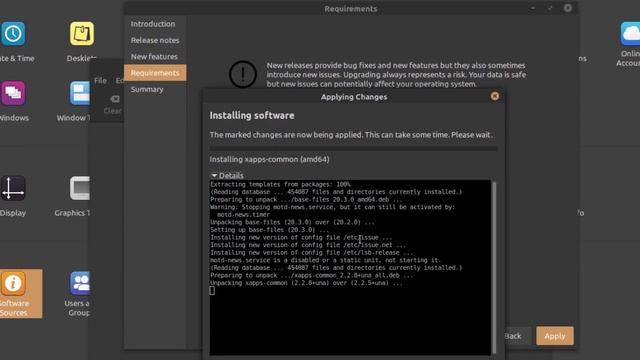Click terminal line mentioning /etc/lsb-release
The height and width of the screenshot is (360, 640).
312,253
